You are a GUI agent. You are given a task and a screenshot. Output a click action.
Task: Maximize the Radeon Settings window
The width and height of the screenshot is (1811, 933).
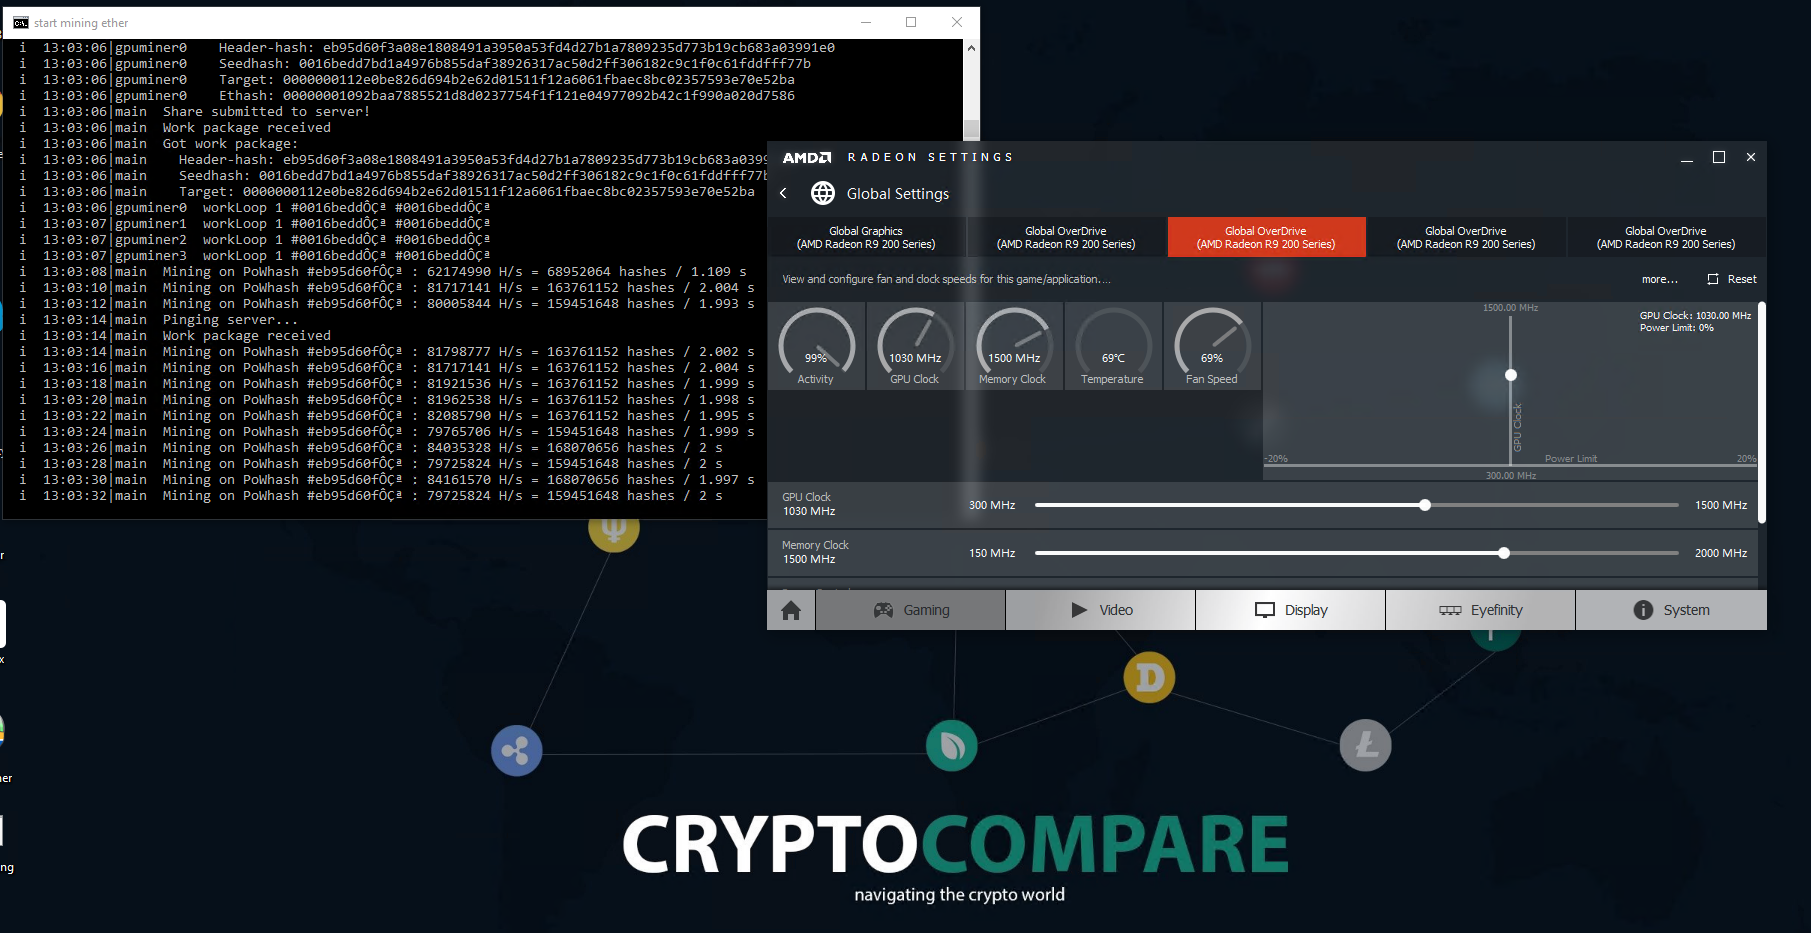click(1719, 158)
